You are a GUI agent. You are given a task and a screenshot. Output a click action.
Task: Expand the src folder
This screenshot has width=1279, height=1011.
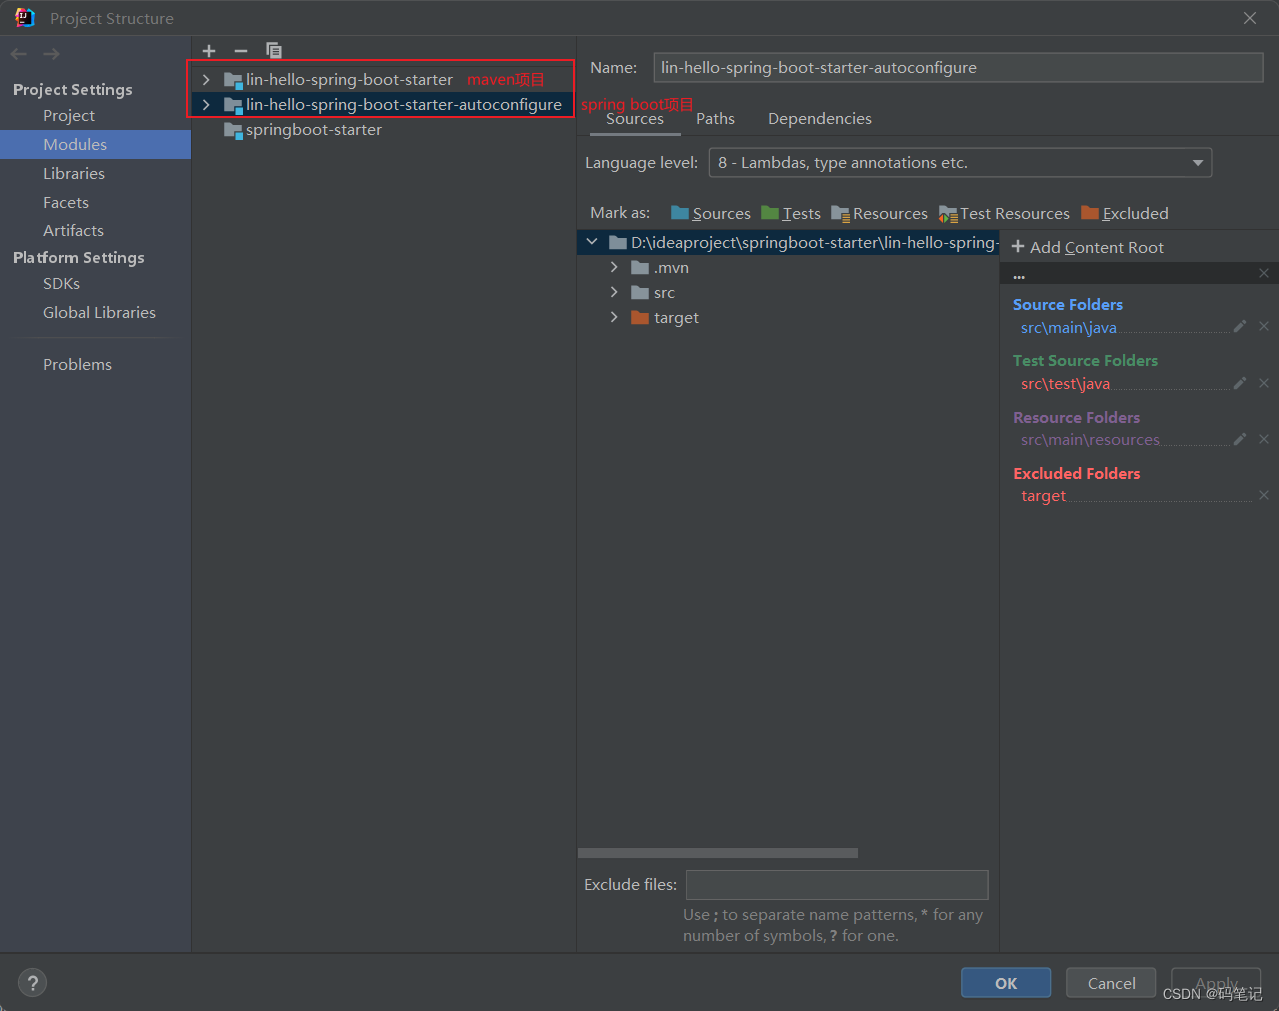[x=614, y=292]
